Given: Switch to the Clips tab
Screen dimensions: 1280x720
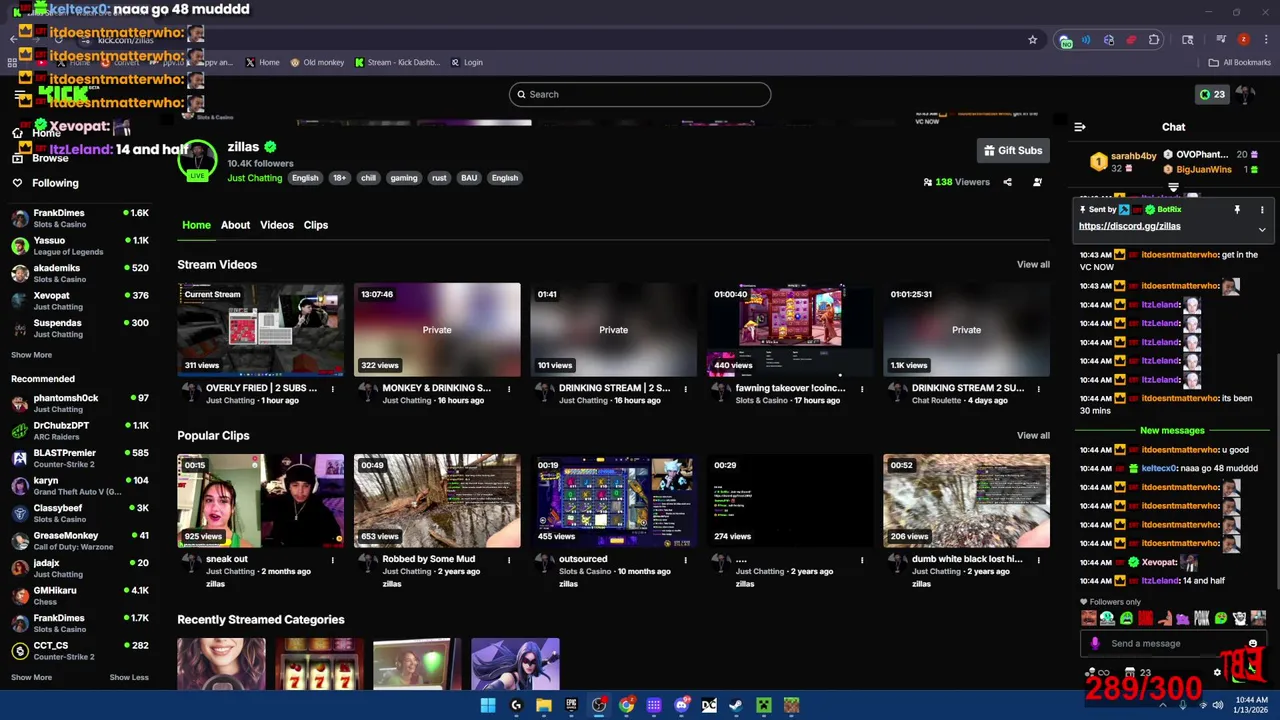Looking at the screenshot, I should 316,225.
